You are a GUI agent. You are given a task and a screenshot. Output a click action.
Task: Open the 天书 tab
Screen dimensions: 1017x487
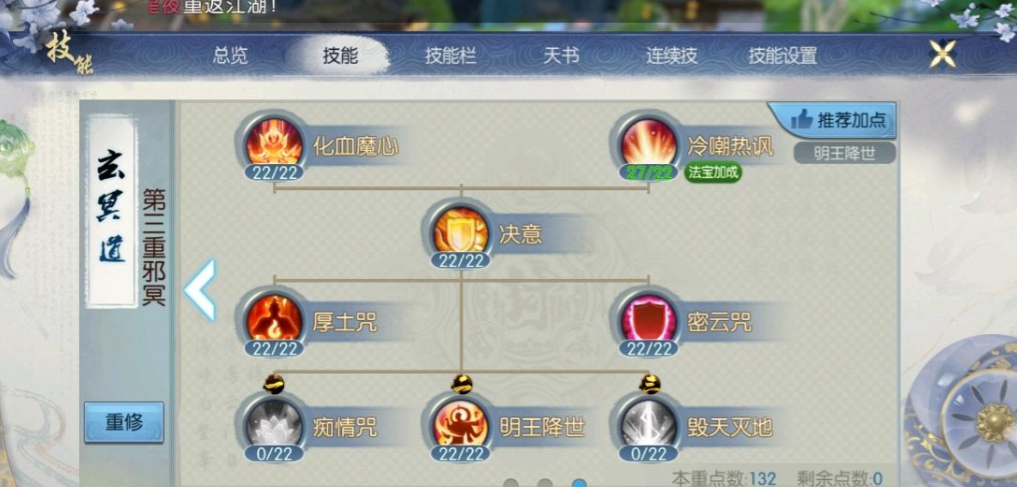[561, 56]
